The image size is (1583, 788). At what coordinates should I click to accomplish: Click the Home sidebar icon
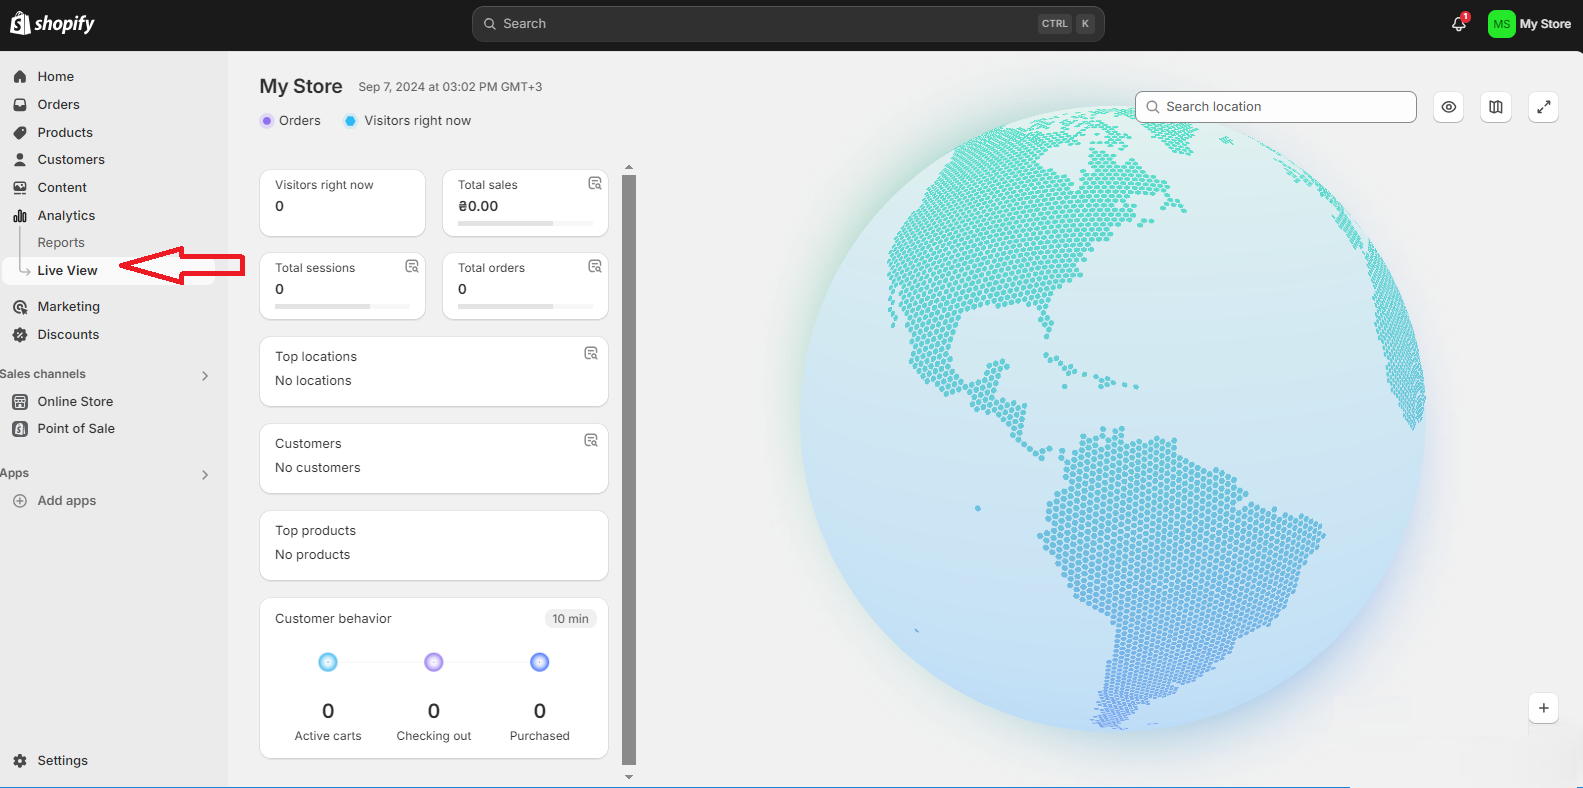(20, 76)
